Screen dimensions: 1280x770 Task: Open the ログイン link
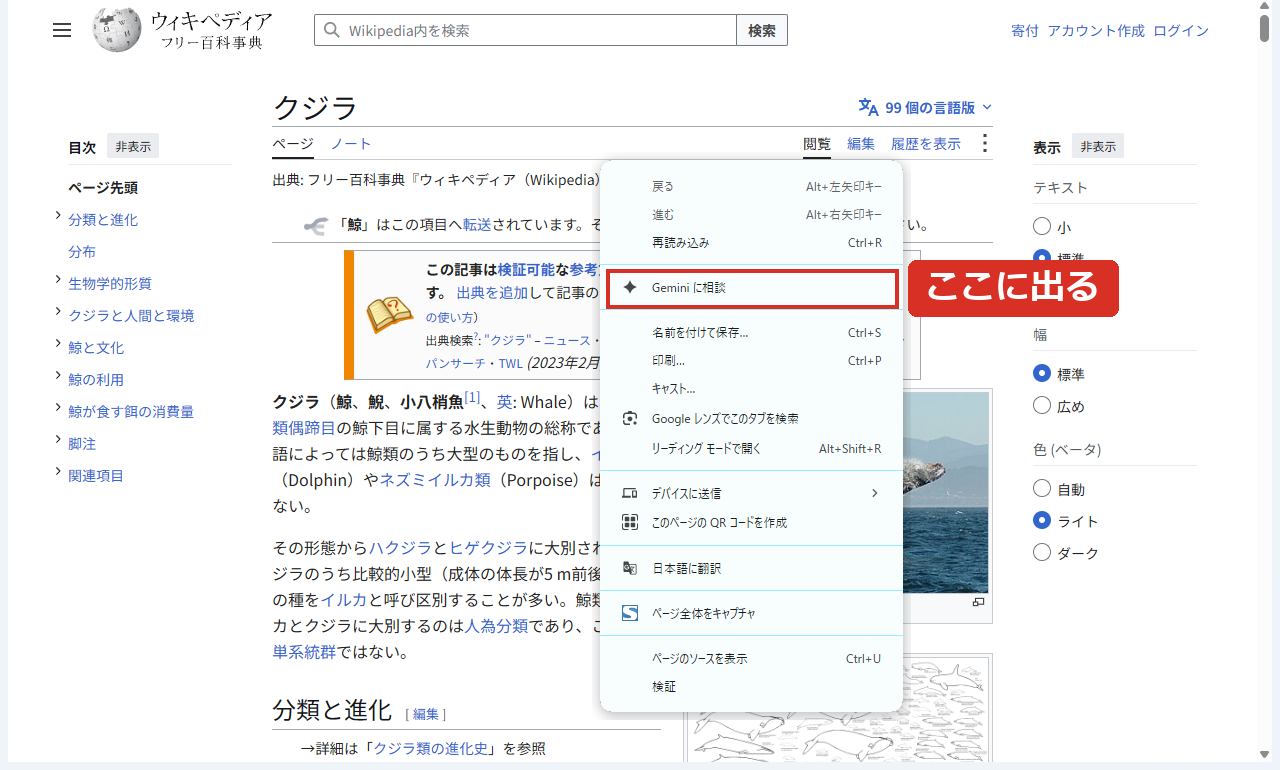point(1181,30)
